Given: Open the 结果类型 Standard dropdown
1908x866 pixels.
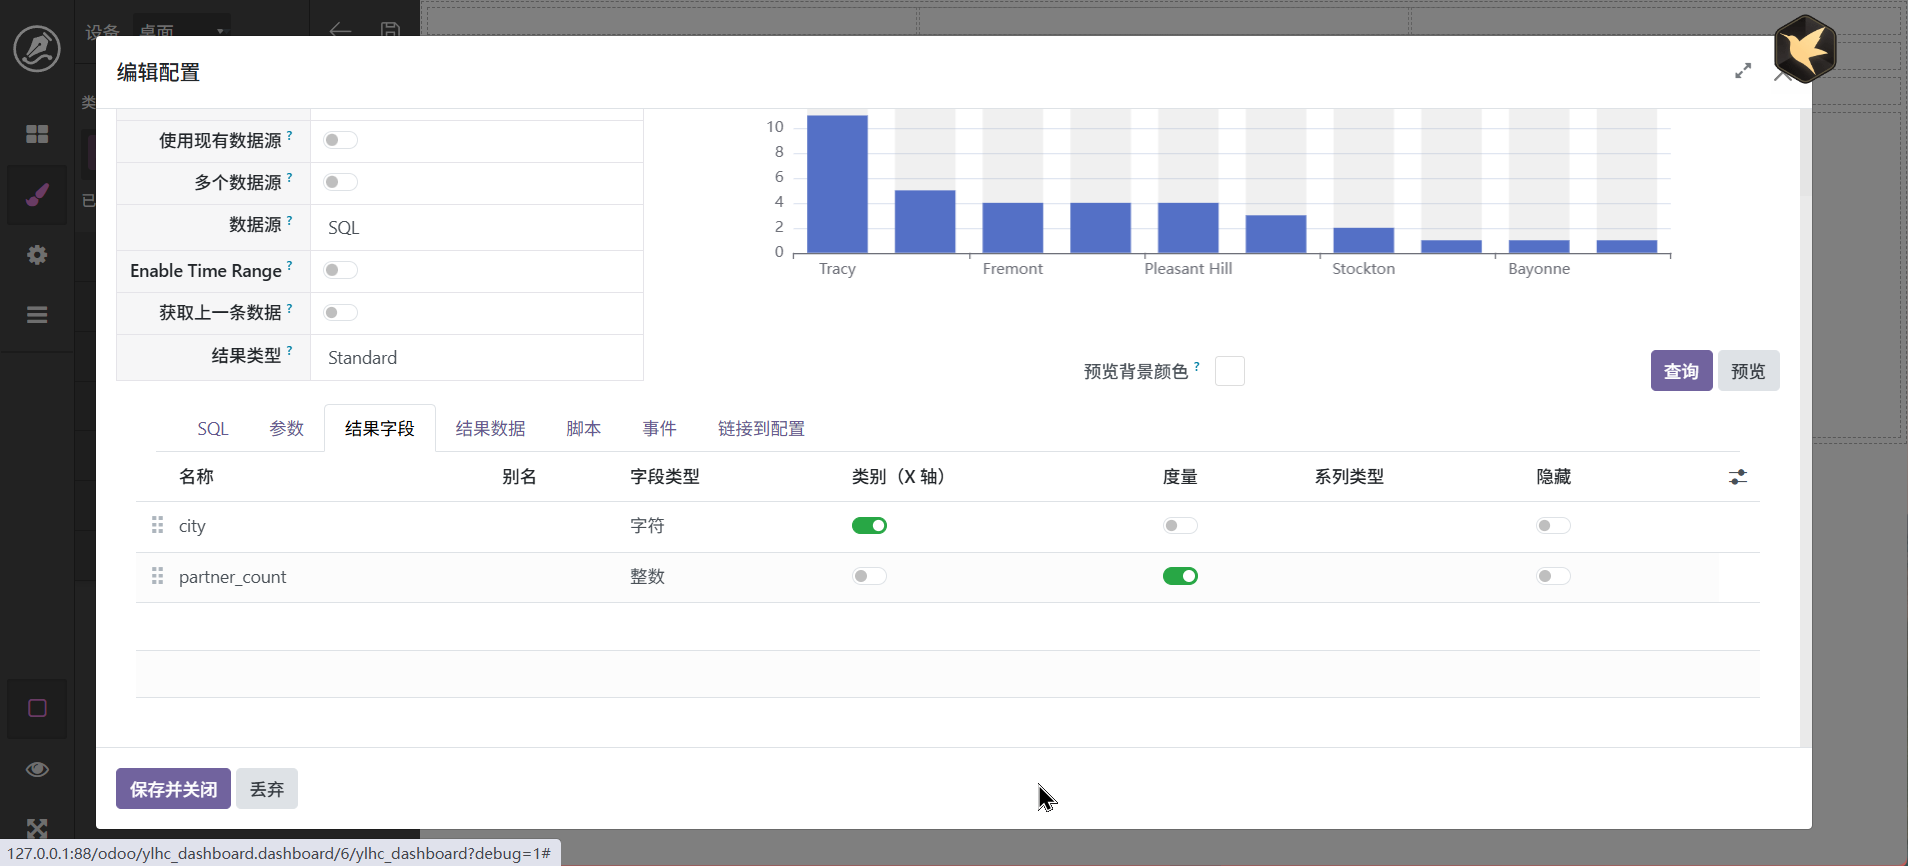Looking at the screenshot, I should tap(476, 358).
